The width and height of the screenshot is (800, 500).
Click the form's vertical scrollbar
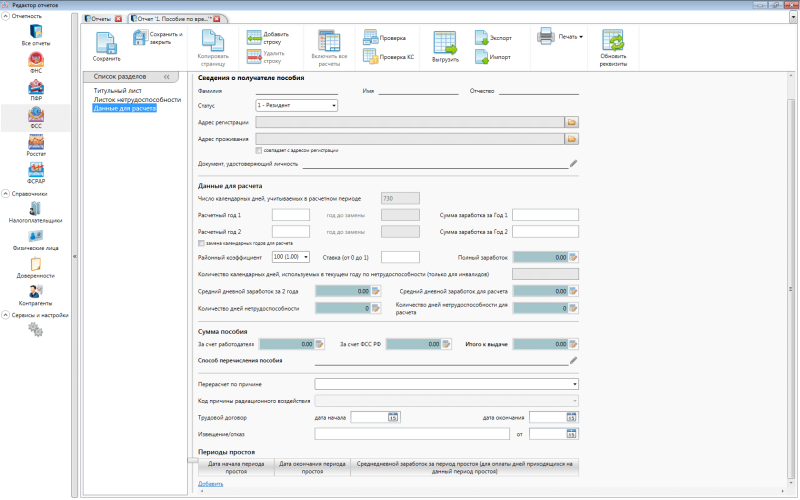coord(793,289)
